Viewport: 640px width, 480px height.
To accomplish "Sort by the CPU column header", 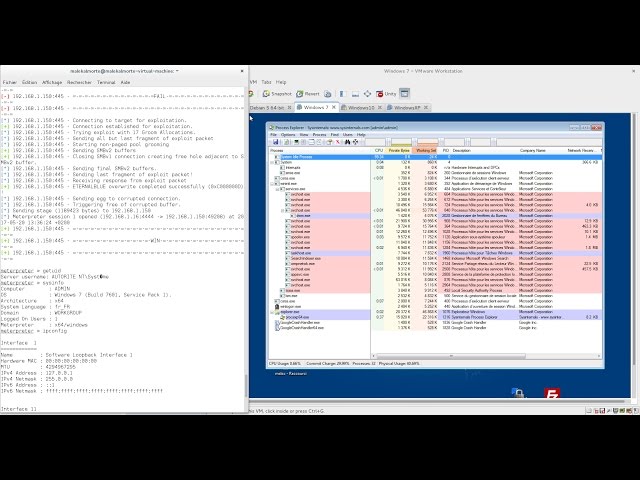I will tap(378, 151).
